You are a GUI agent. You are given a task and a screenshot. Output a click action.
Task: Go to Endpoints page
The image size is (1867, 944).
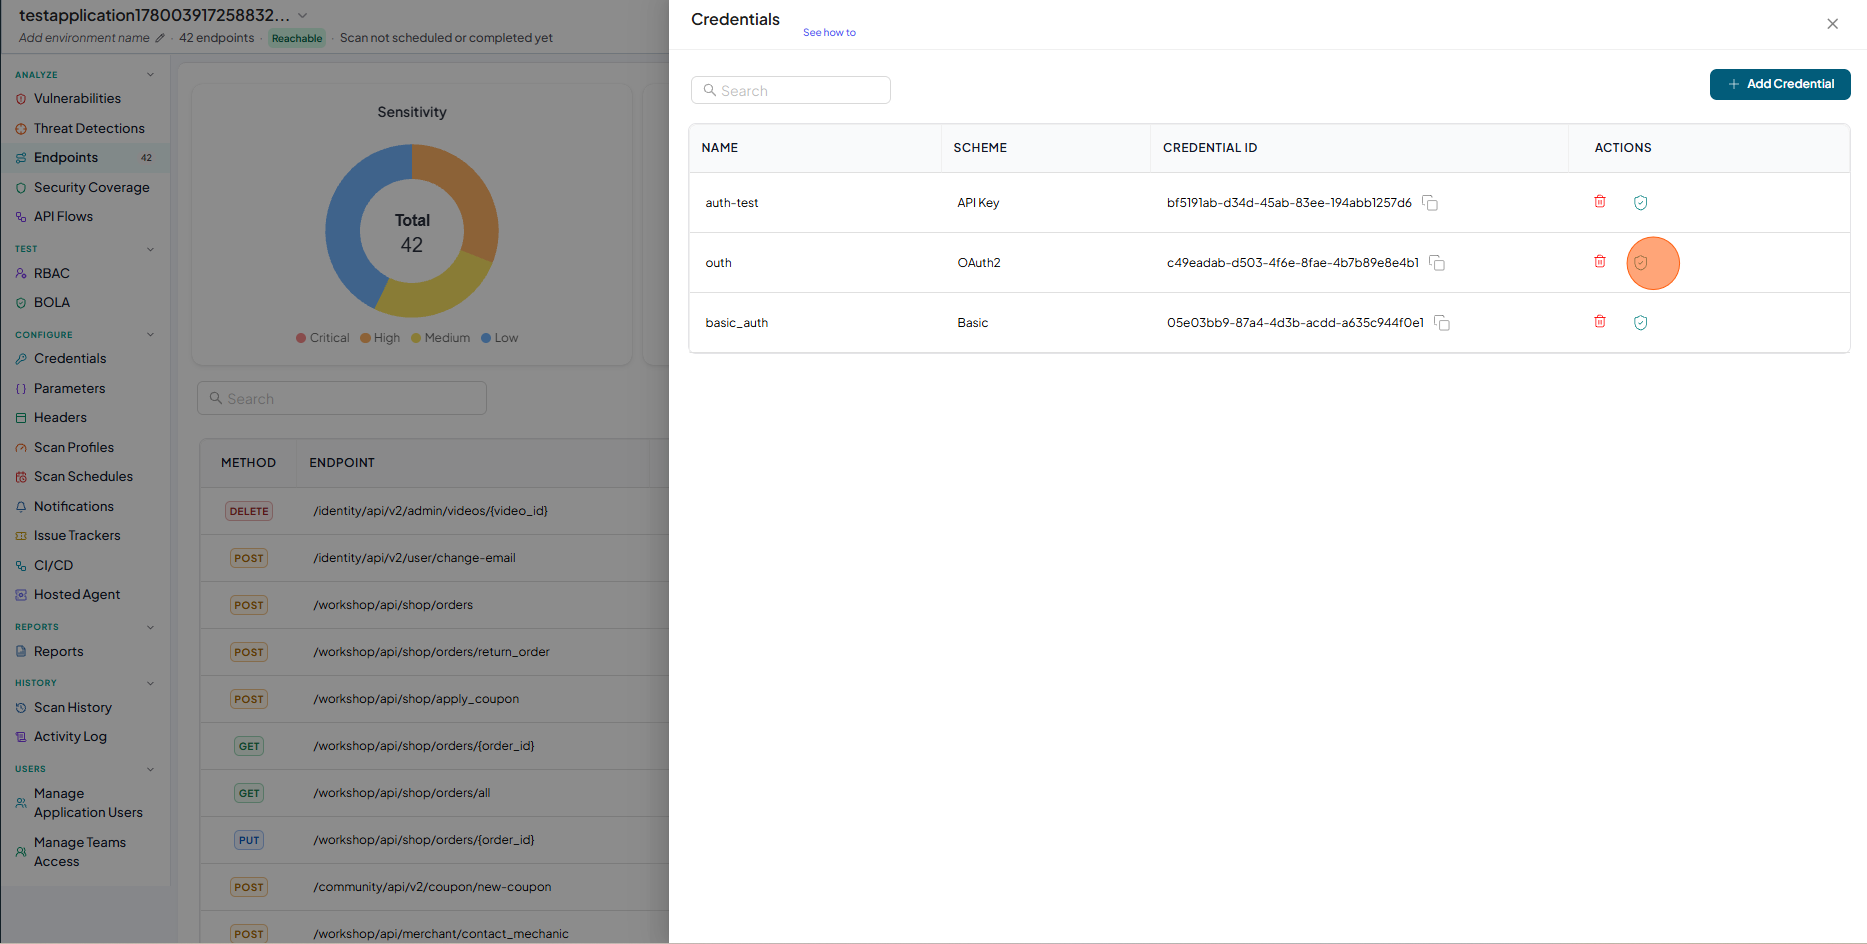point(66,158)
